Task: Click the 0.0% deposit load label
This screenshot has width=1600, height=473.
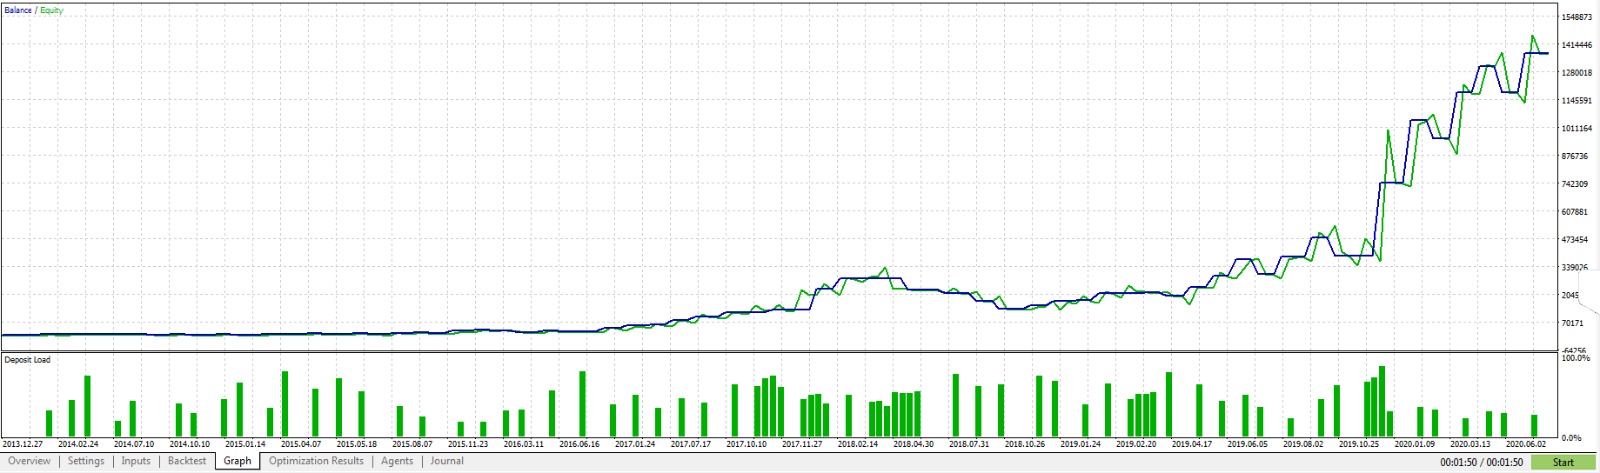Action: click(x=1571, y=438)
